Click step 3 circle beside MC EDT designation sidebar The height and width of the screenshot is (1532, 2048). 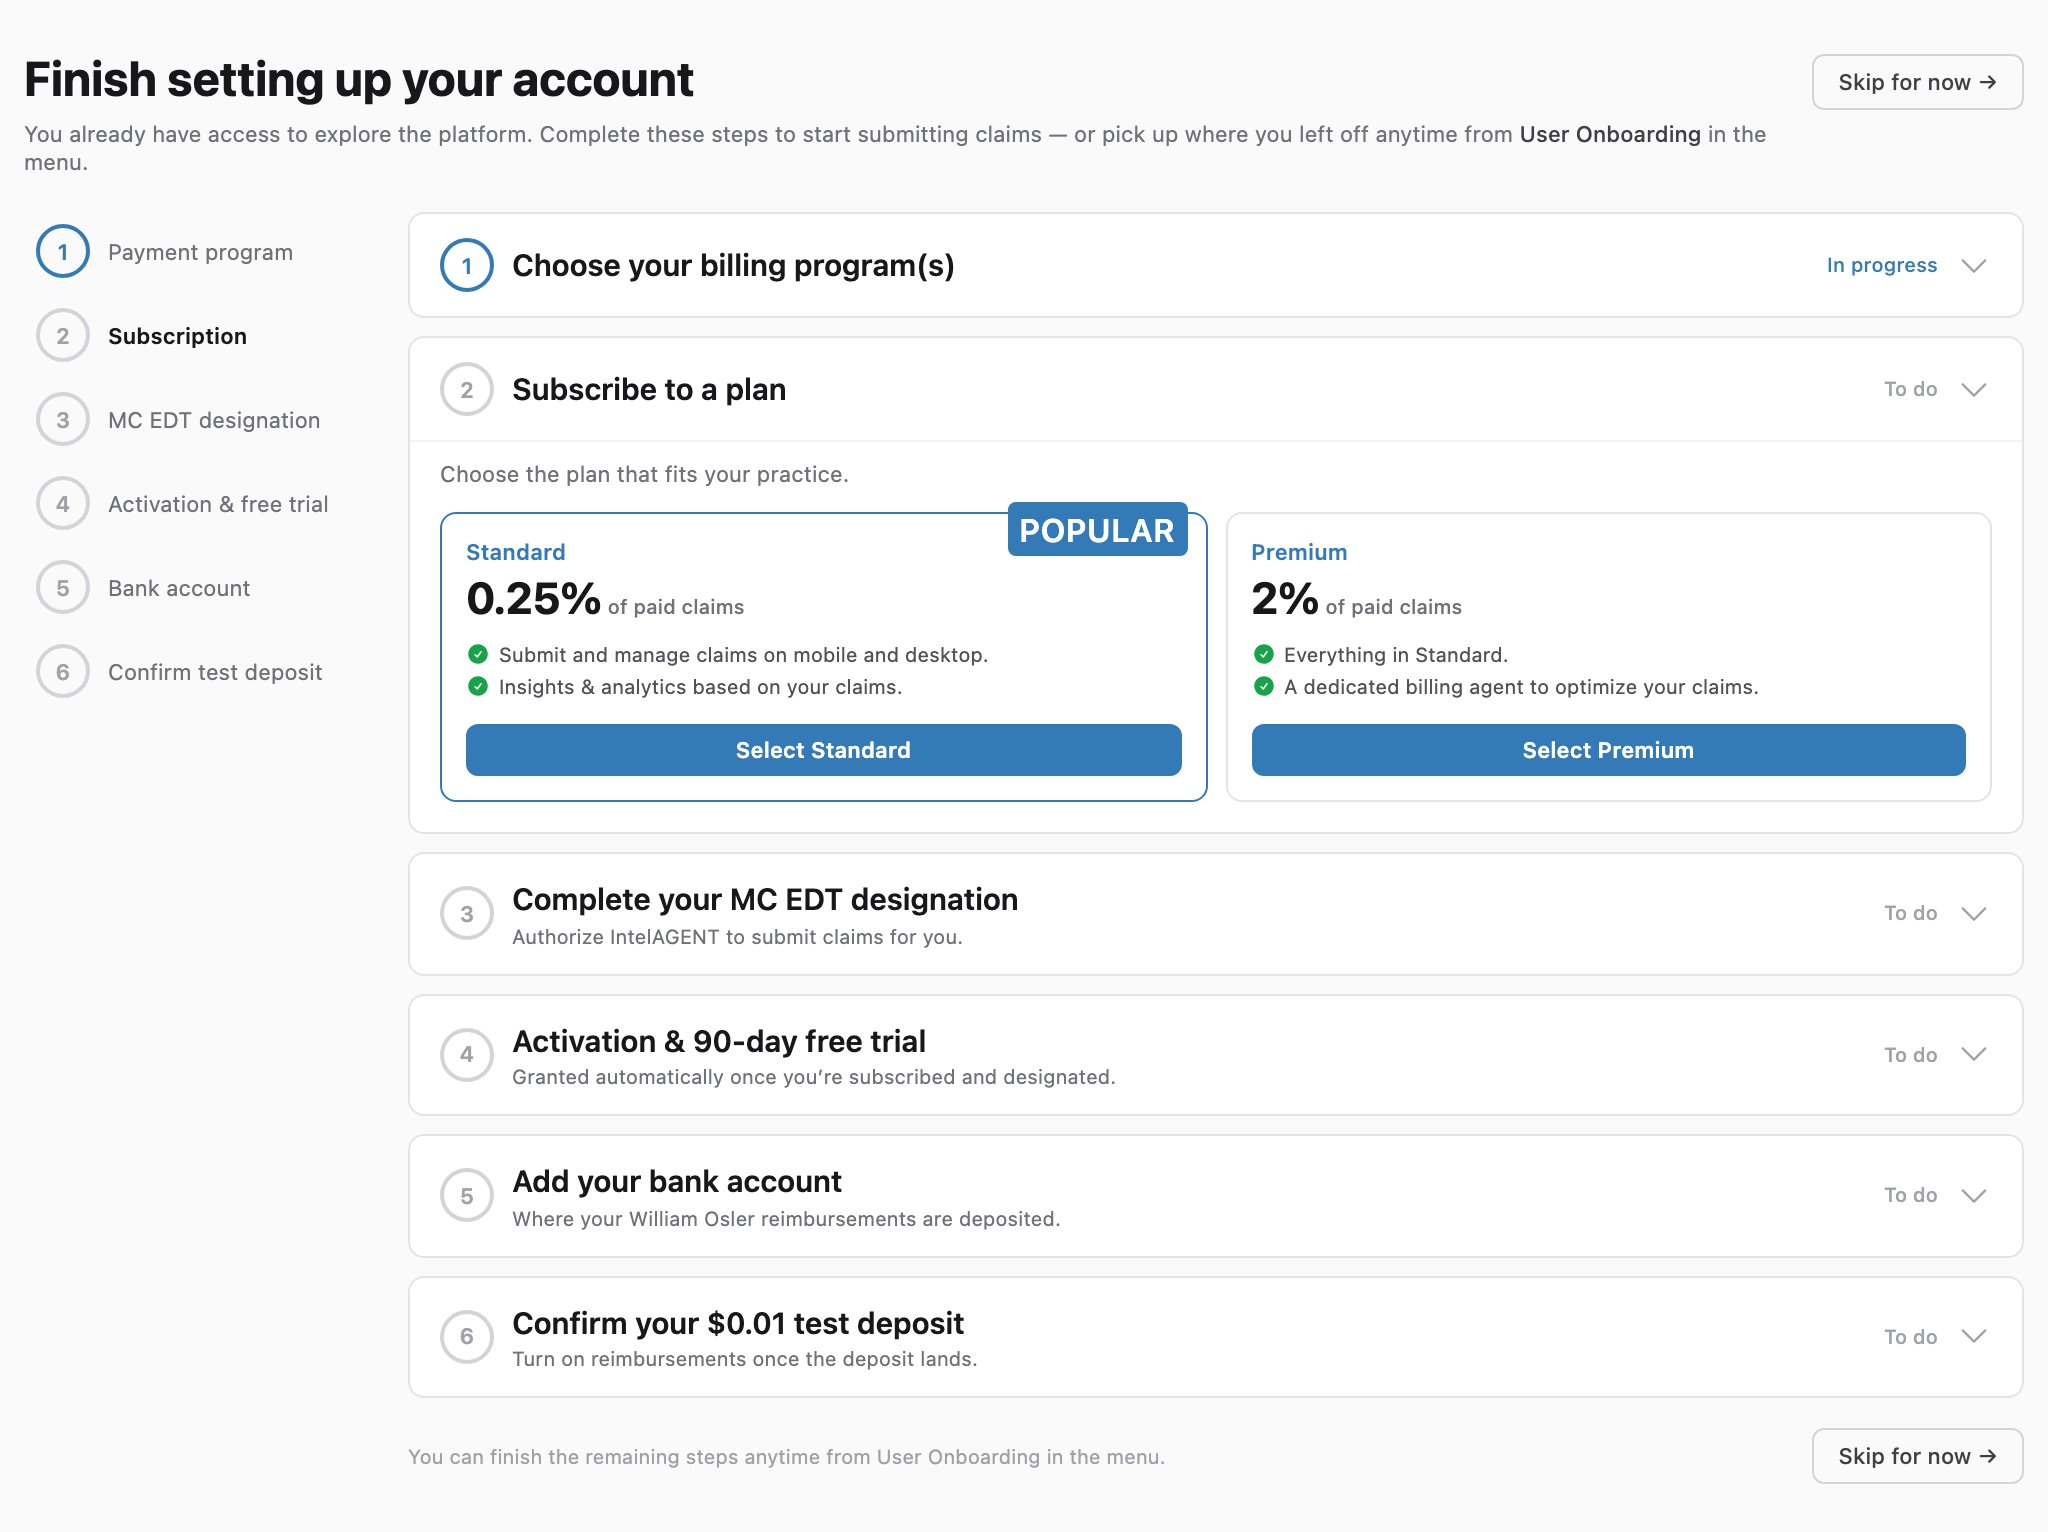tap(63, 420)
